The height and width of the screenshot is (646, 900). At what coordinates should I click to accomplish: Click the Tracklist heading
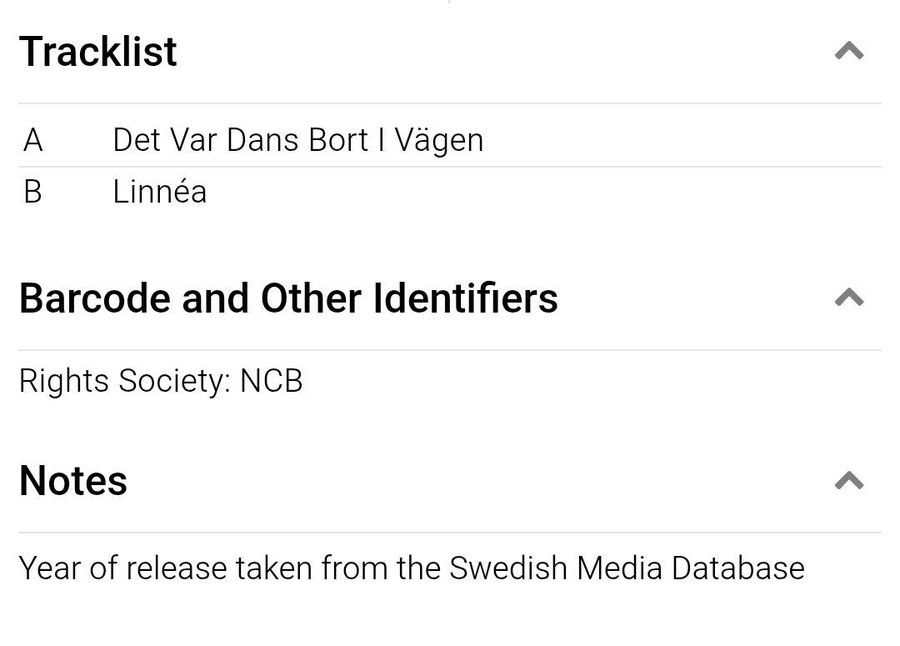tap(98, 51)
